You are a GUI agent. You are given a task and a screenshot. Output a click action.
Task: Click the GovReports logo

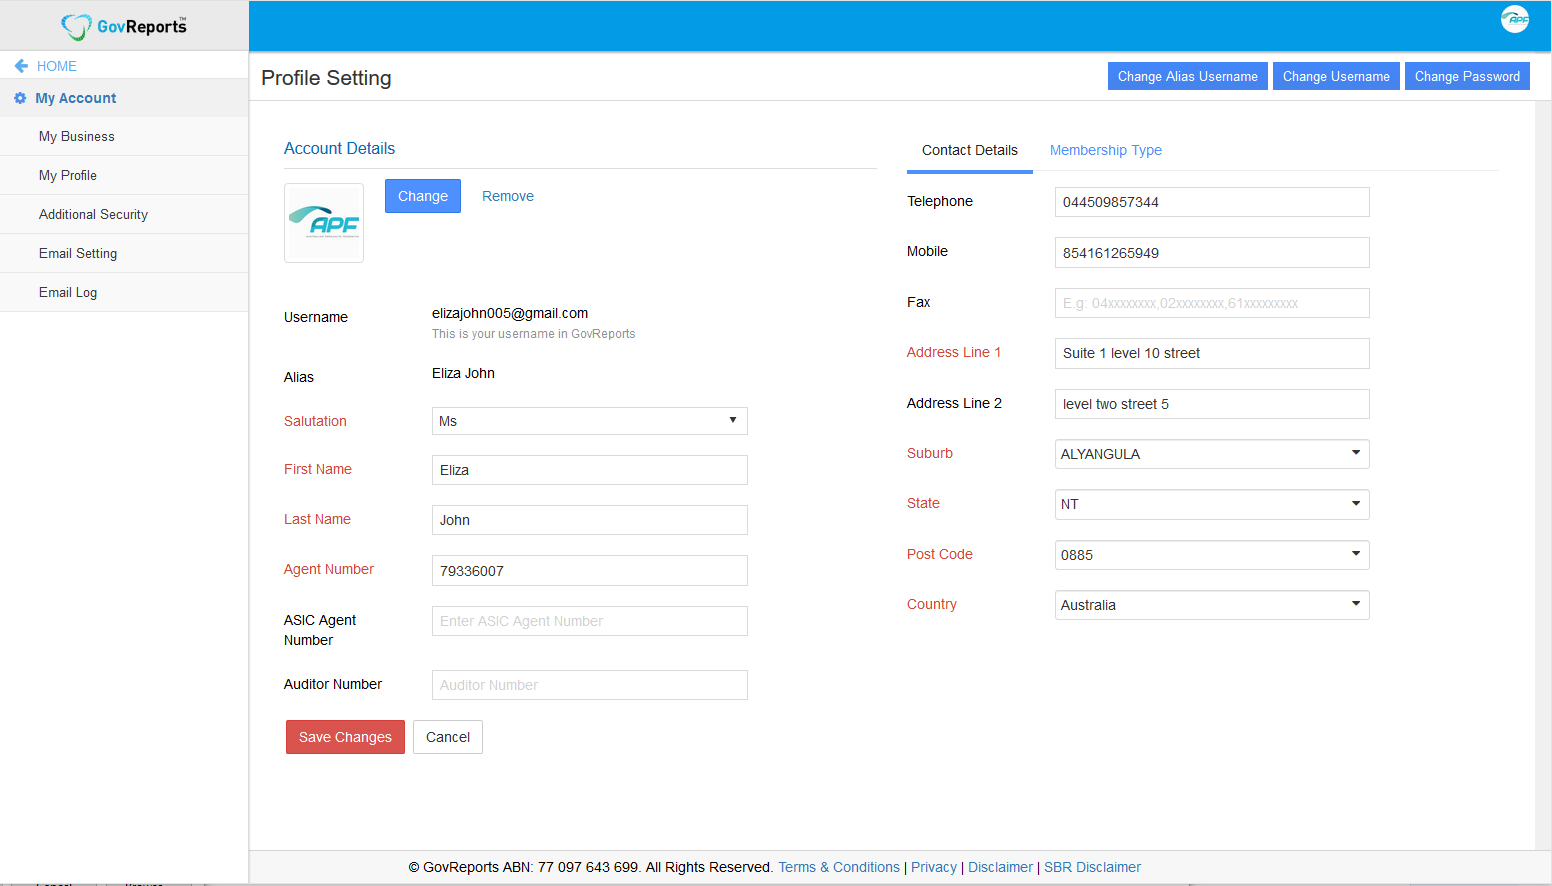tap(124, 26)
